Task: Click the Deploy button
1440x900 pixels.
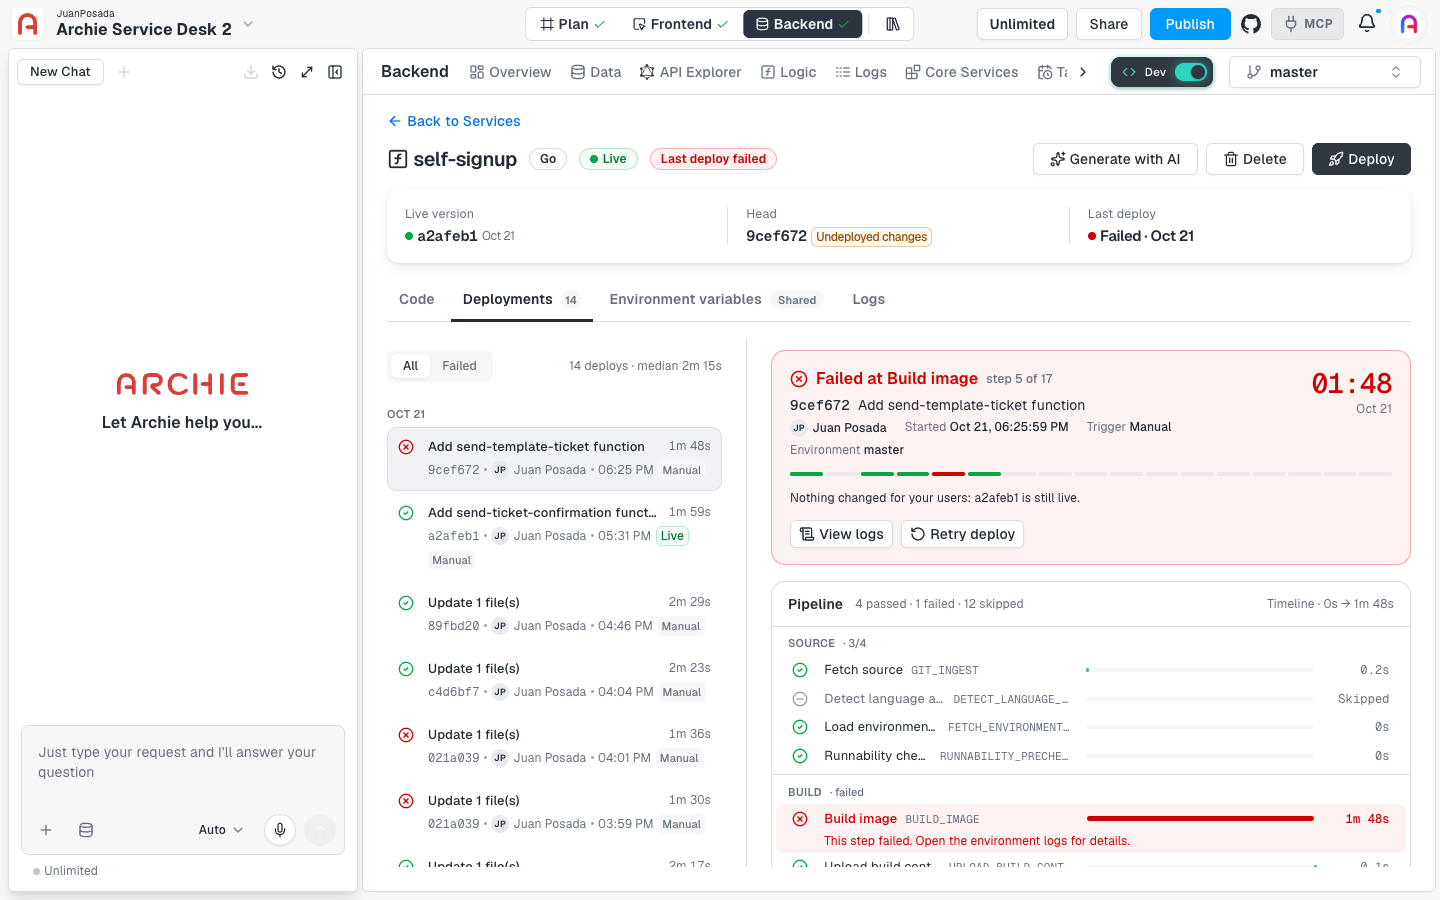Action: click(1361, 159)
